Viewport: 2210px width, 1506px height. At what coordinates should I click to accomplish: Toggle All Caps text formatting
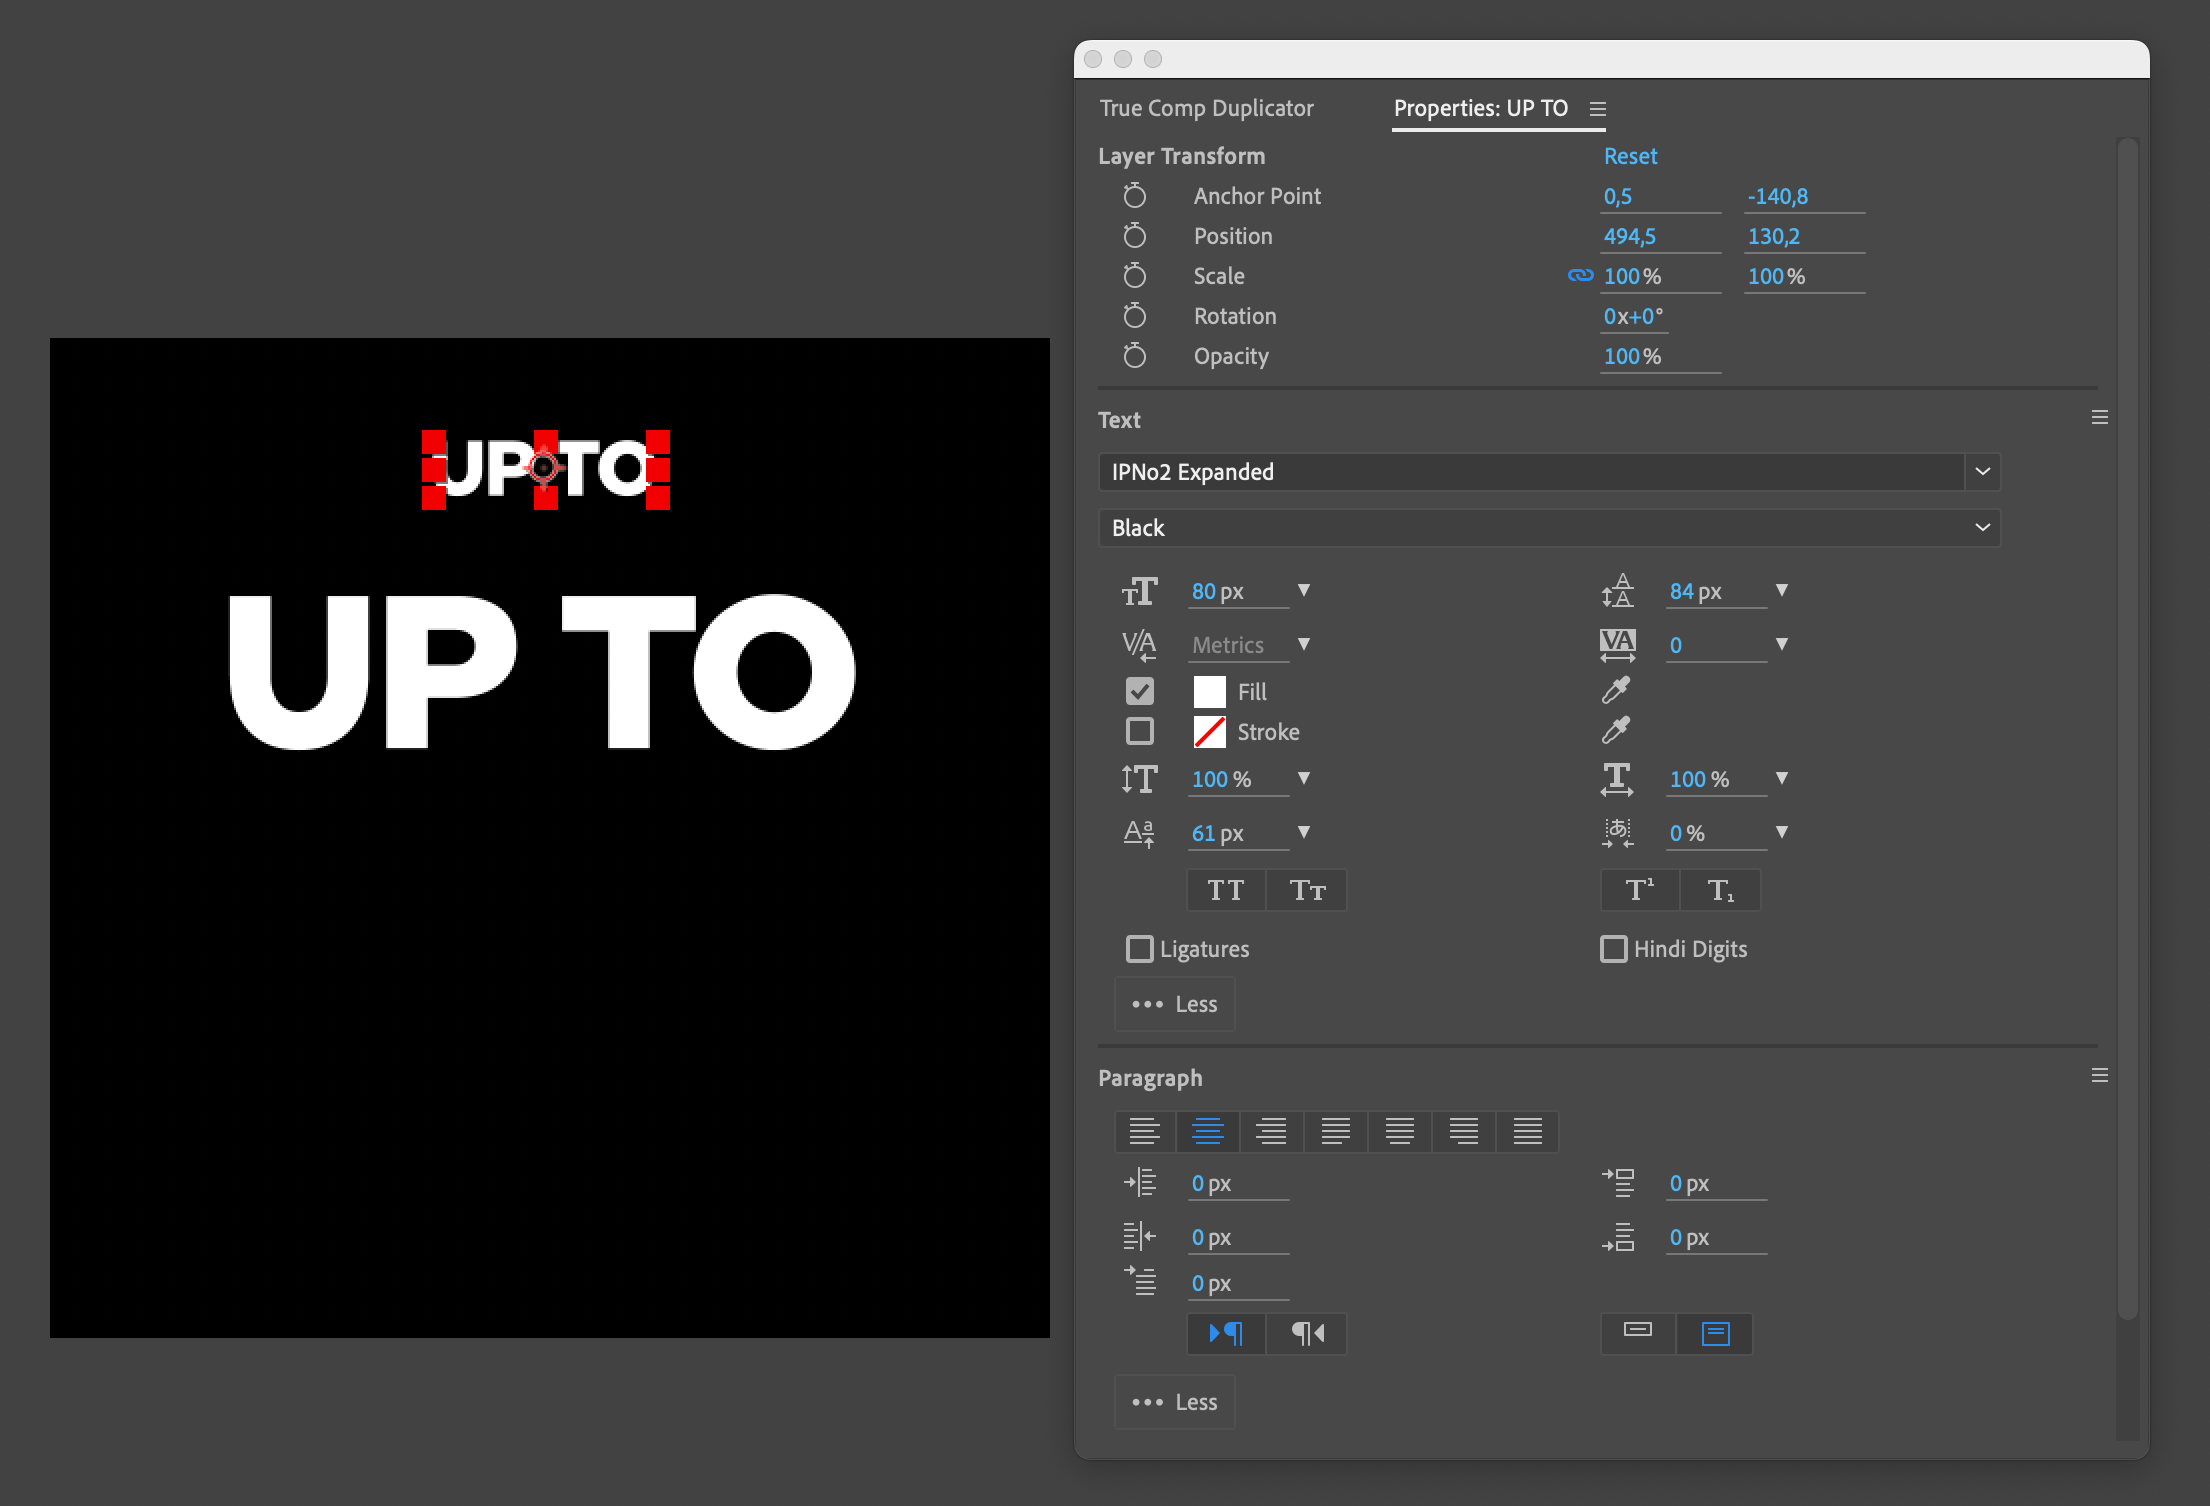pos(1226,889)
